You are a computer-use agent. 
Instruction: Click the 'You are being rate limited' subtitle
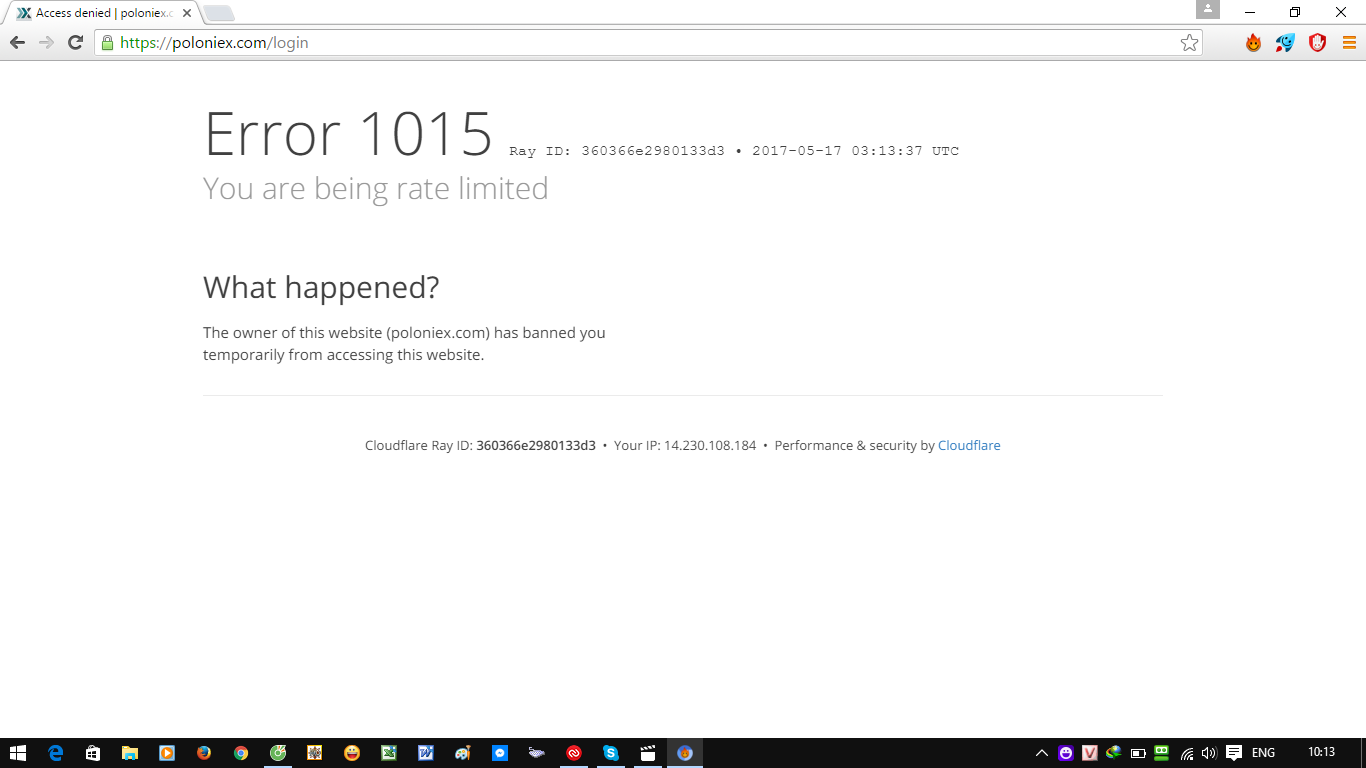tap(376, 189)
